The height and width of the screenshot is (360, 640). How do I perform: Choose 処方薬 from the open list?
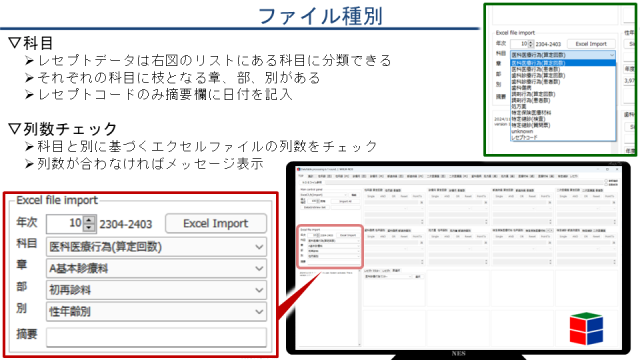519,106
